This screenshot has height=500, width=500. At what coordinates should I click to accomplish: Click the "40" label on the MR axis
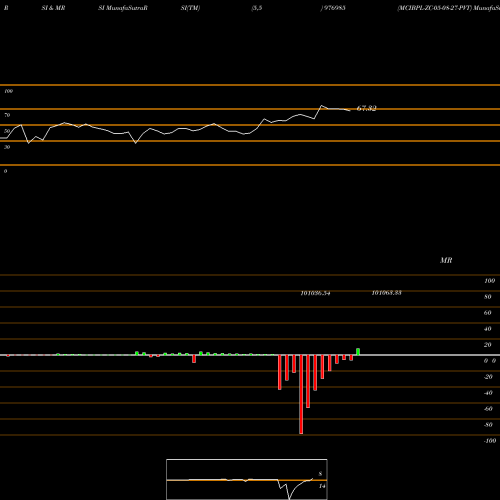488,329
